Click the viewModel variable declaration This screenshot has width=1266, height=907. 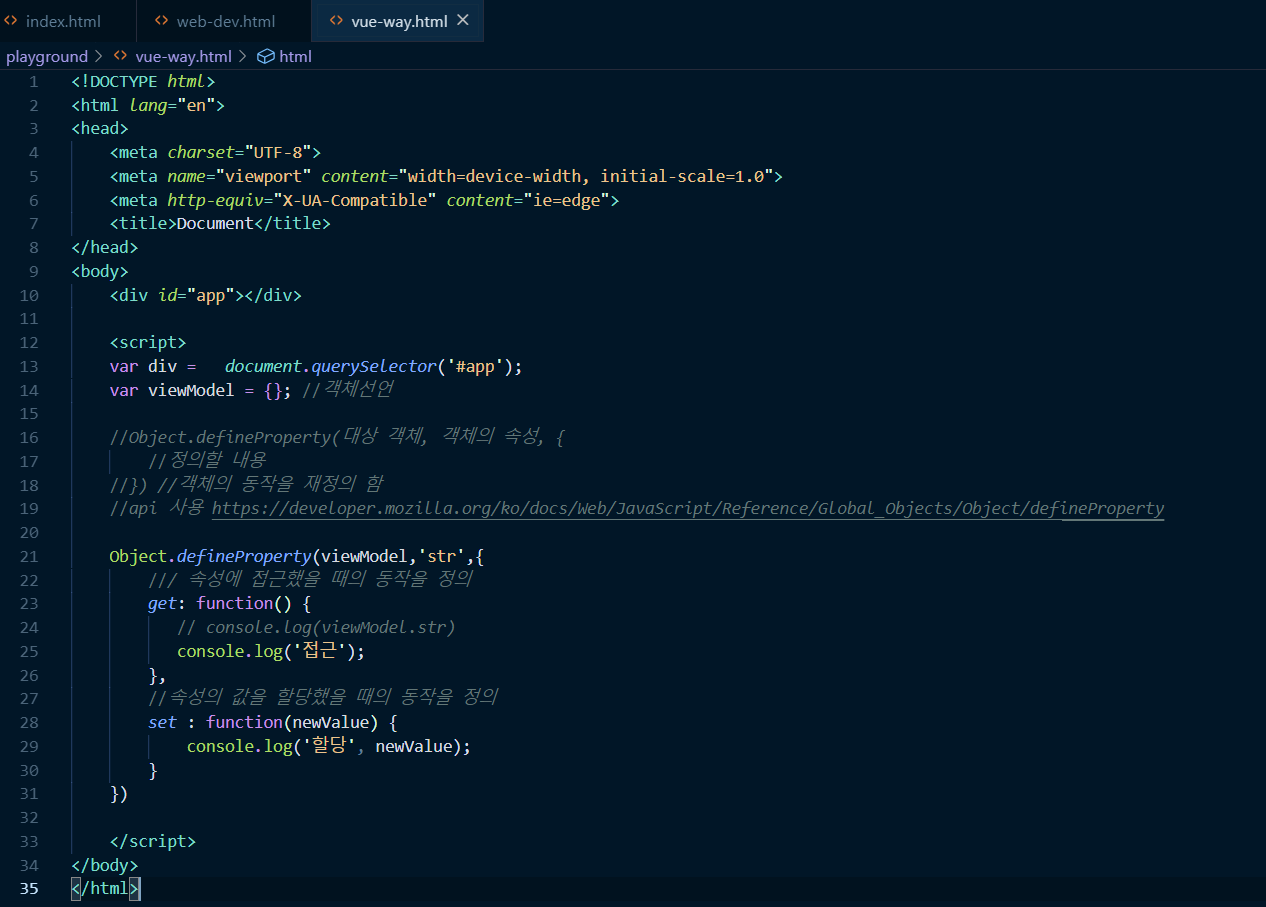191,390
